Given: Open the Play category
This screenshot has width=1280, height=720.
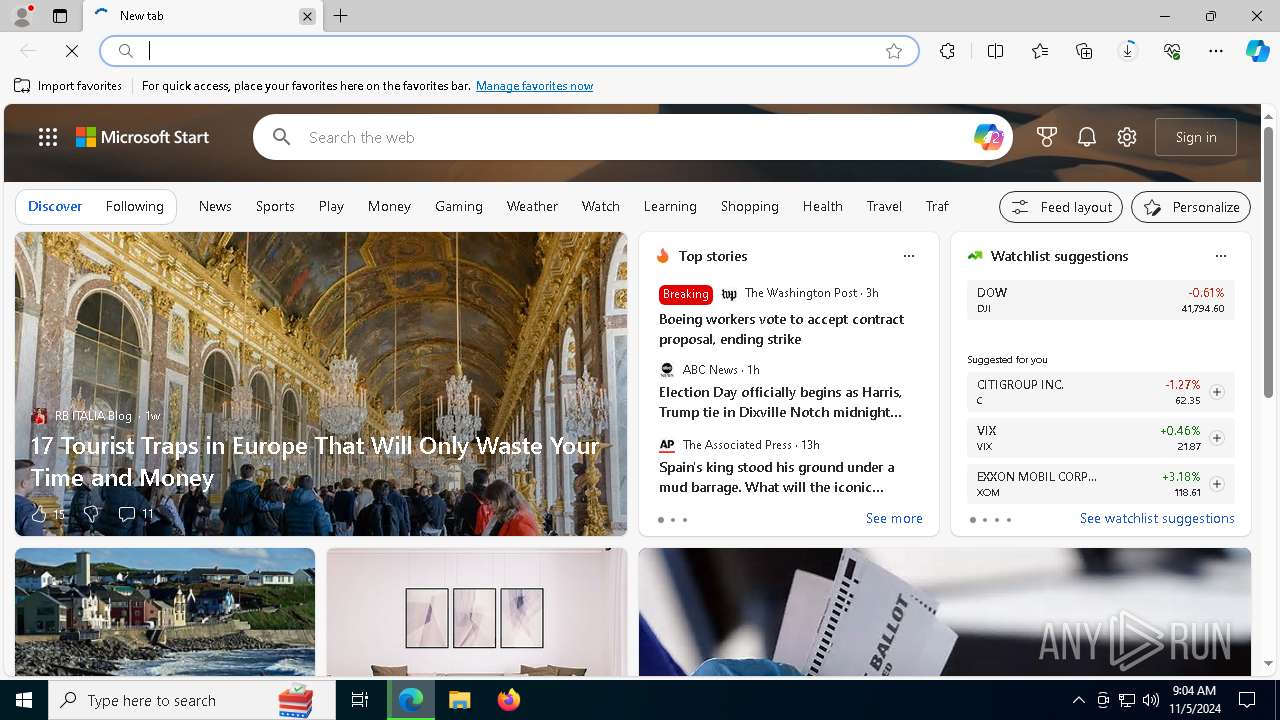Looking at the screenshot, I should click(x=331, y=206).
